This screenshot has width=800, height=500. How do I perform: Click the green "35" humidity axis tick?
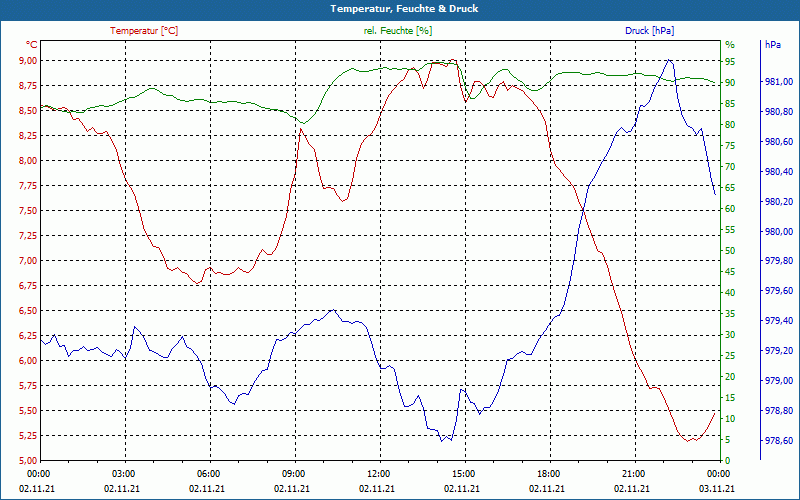(x=730, y=314)
